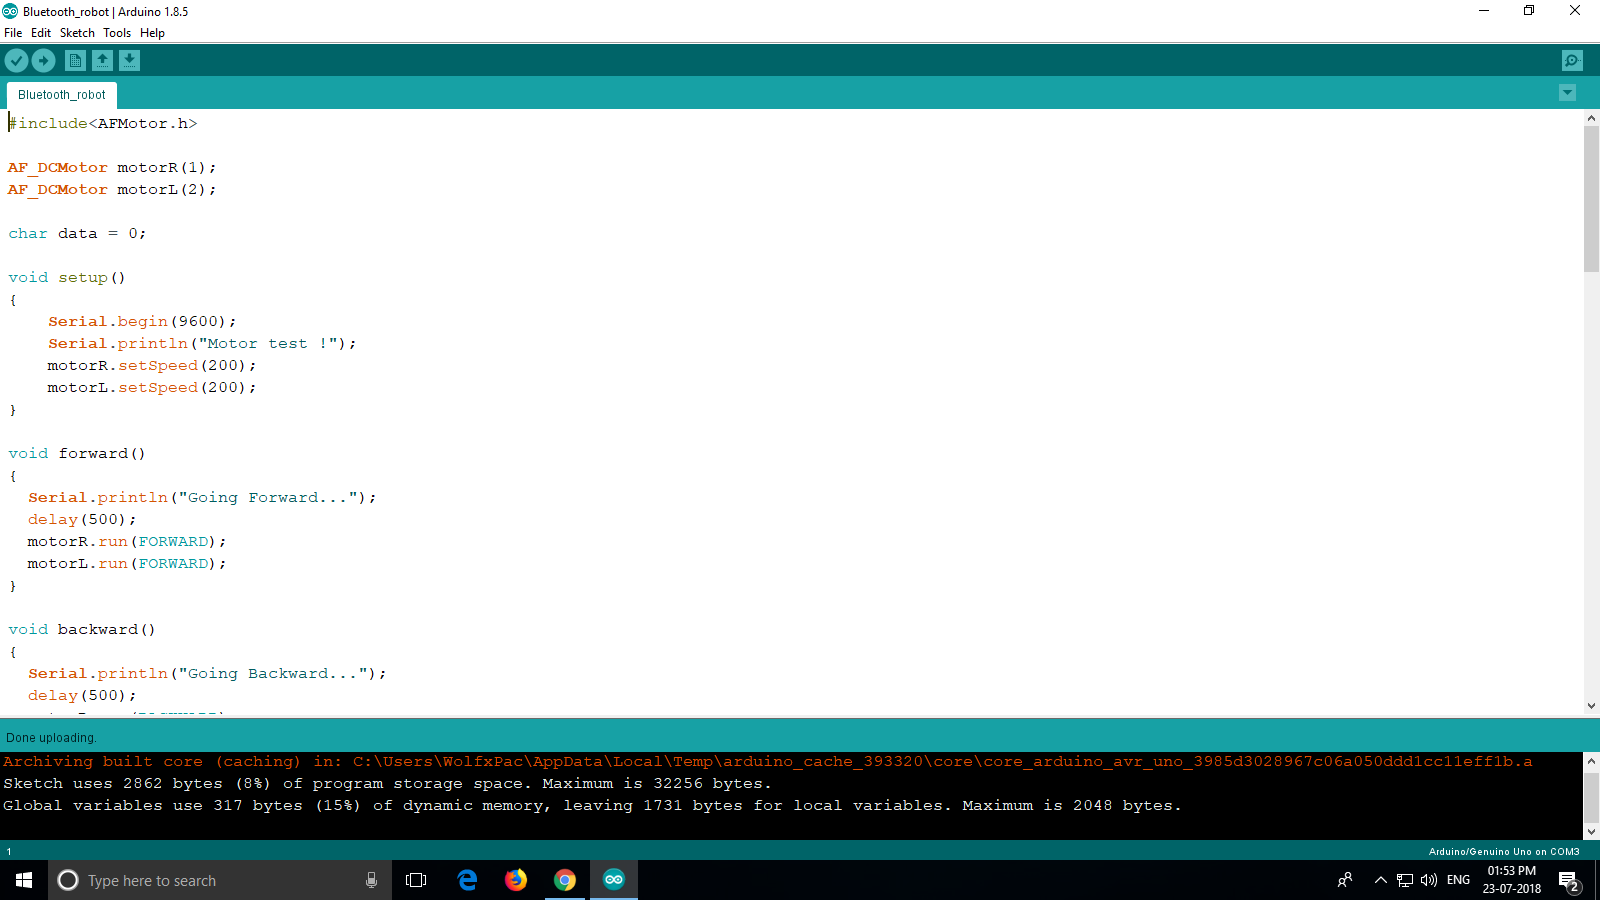
Task: Click the 'char data = 0;' line
Action: click(77, 233)
